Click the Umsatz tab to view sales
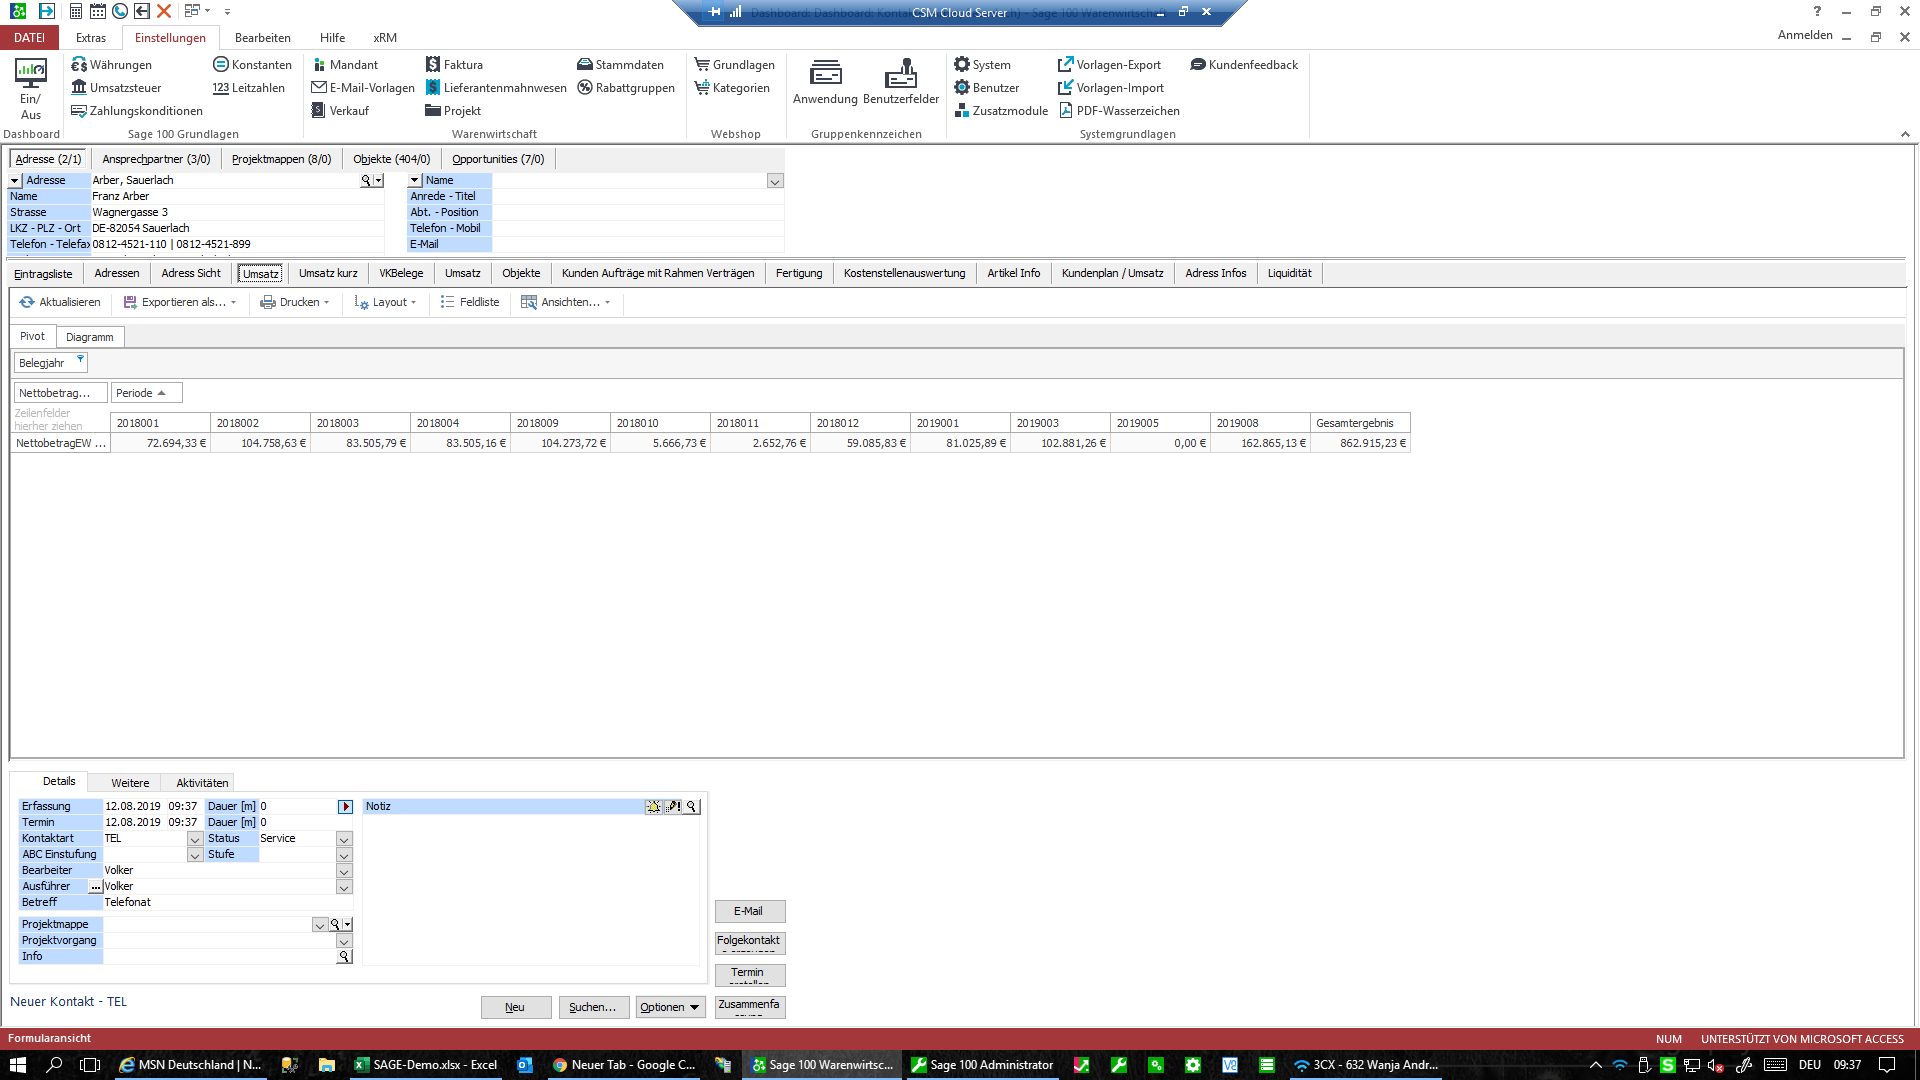This screenshot has height=1080, width=1920. click(x=260, y=273)
